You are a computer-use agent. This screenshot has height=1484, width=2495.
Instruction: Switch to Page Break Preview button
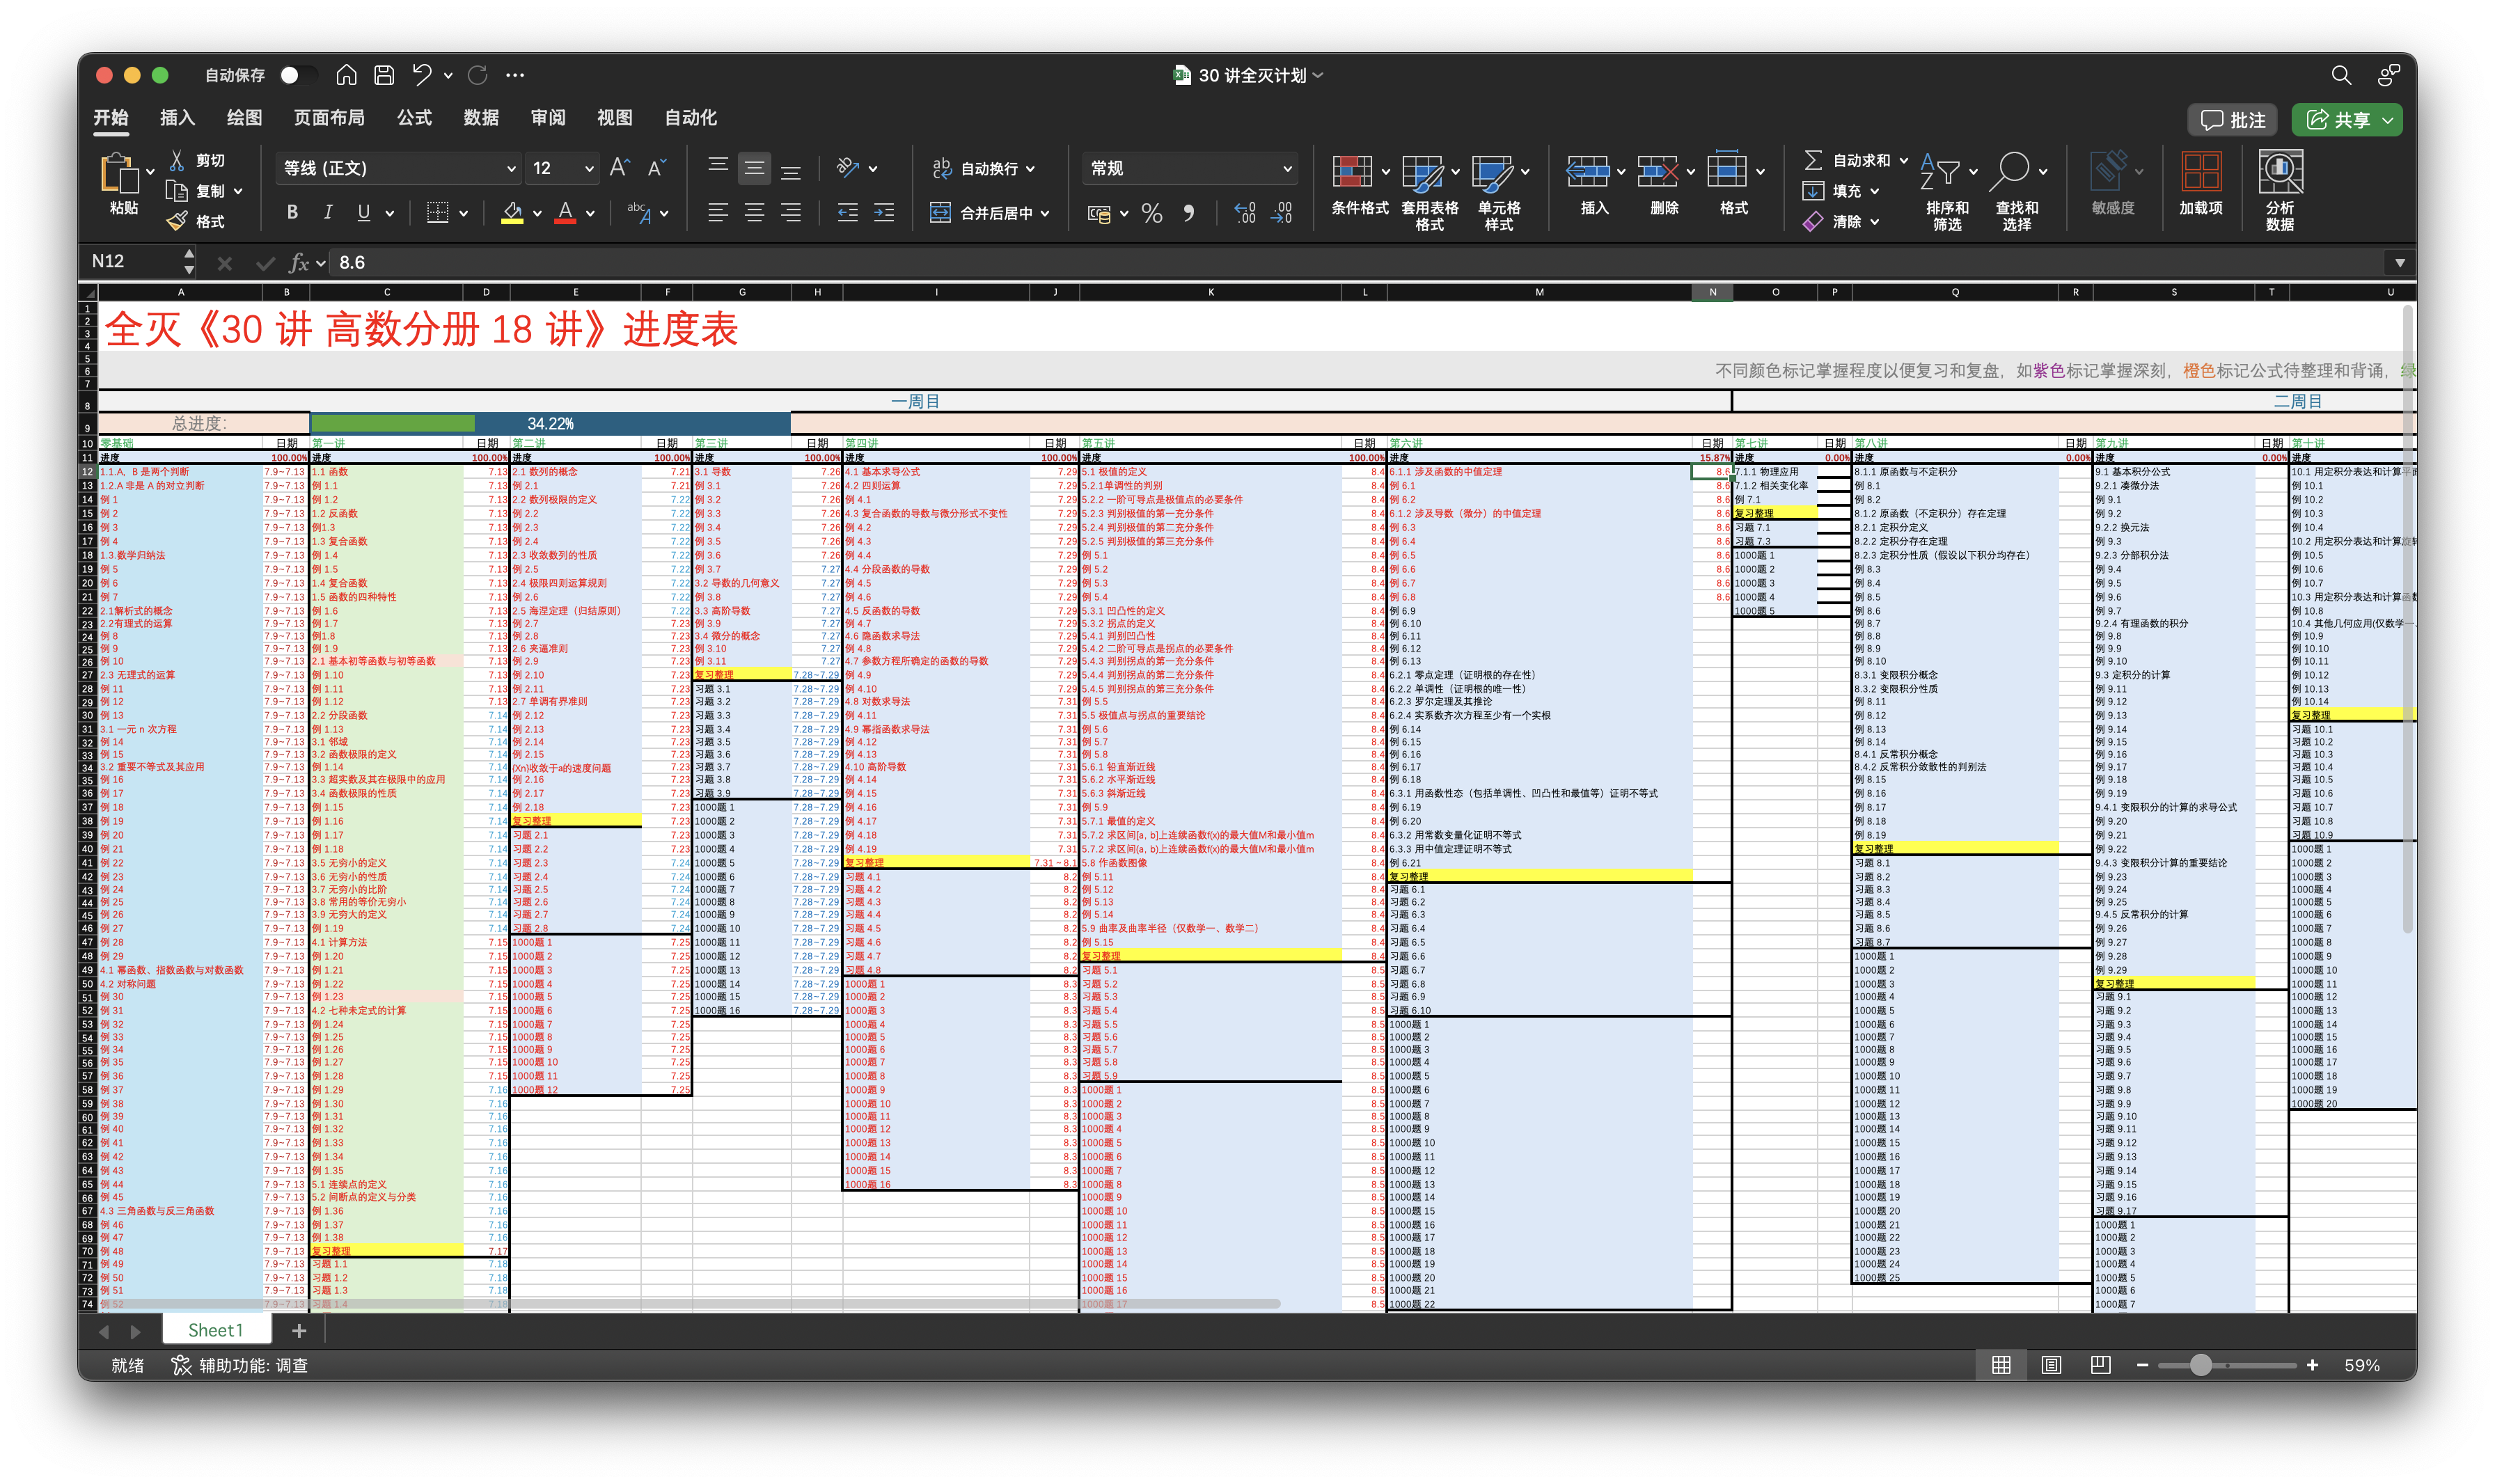pos(2100,1365)
